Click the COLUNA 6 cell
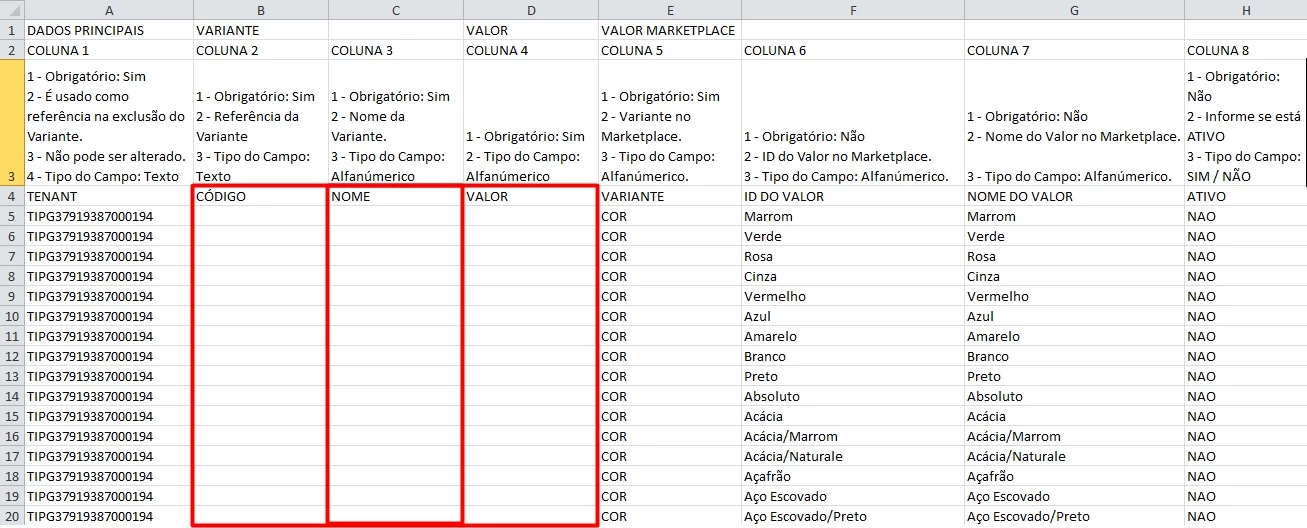1307x528 pixels. click(852, 50)
